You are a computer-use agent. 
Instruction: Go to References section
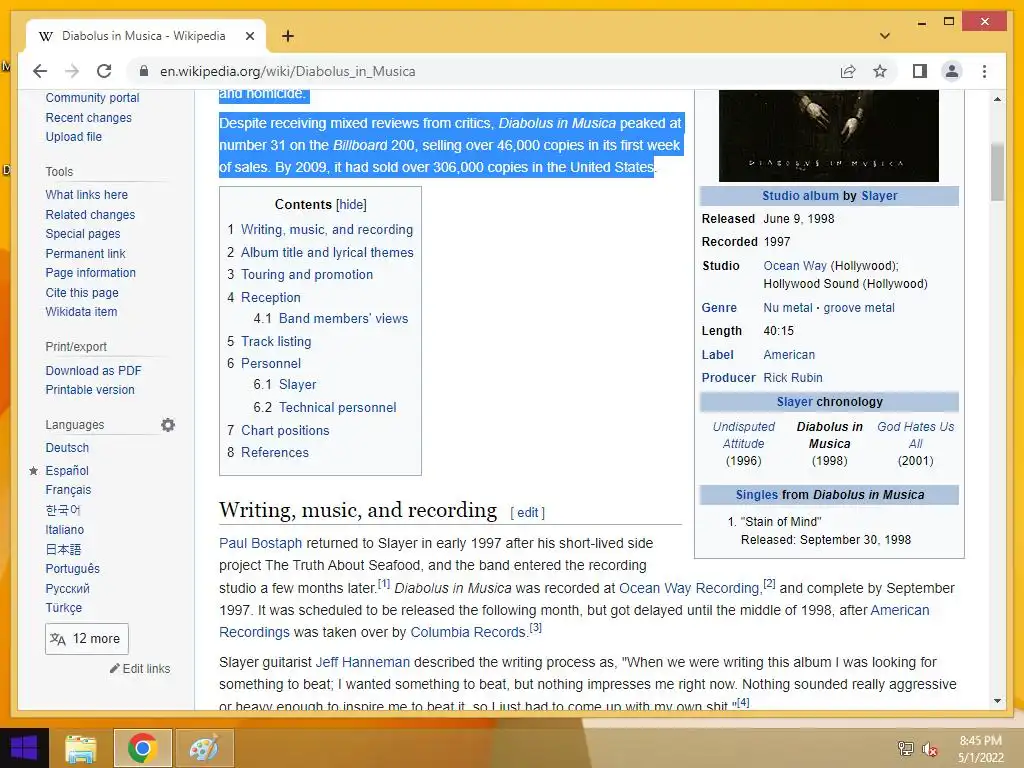tap(274, 452)
